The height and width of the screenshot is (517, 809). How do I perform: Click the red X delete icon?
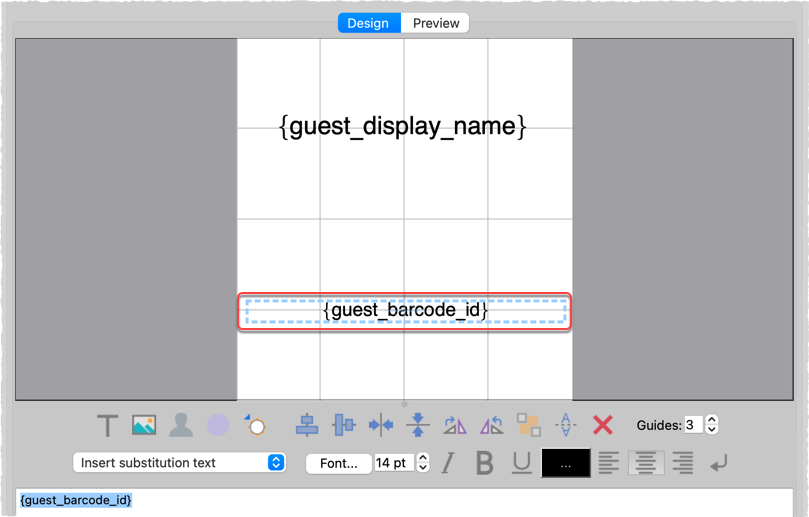click(602, 426)
